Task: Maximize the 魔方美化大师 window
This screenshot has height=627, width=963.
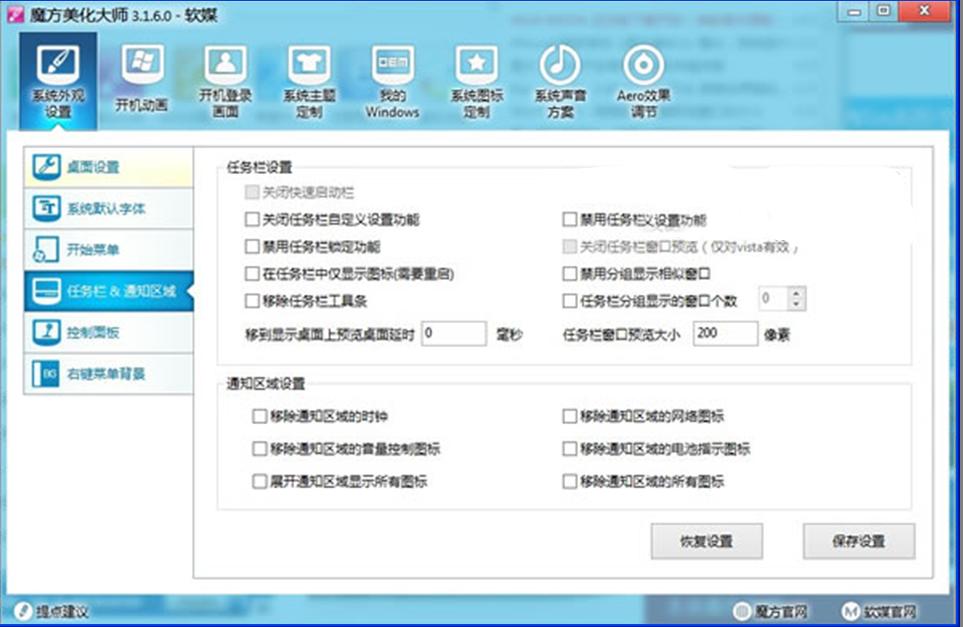Action: [884, 11]
